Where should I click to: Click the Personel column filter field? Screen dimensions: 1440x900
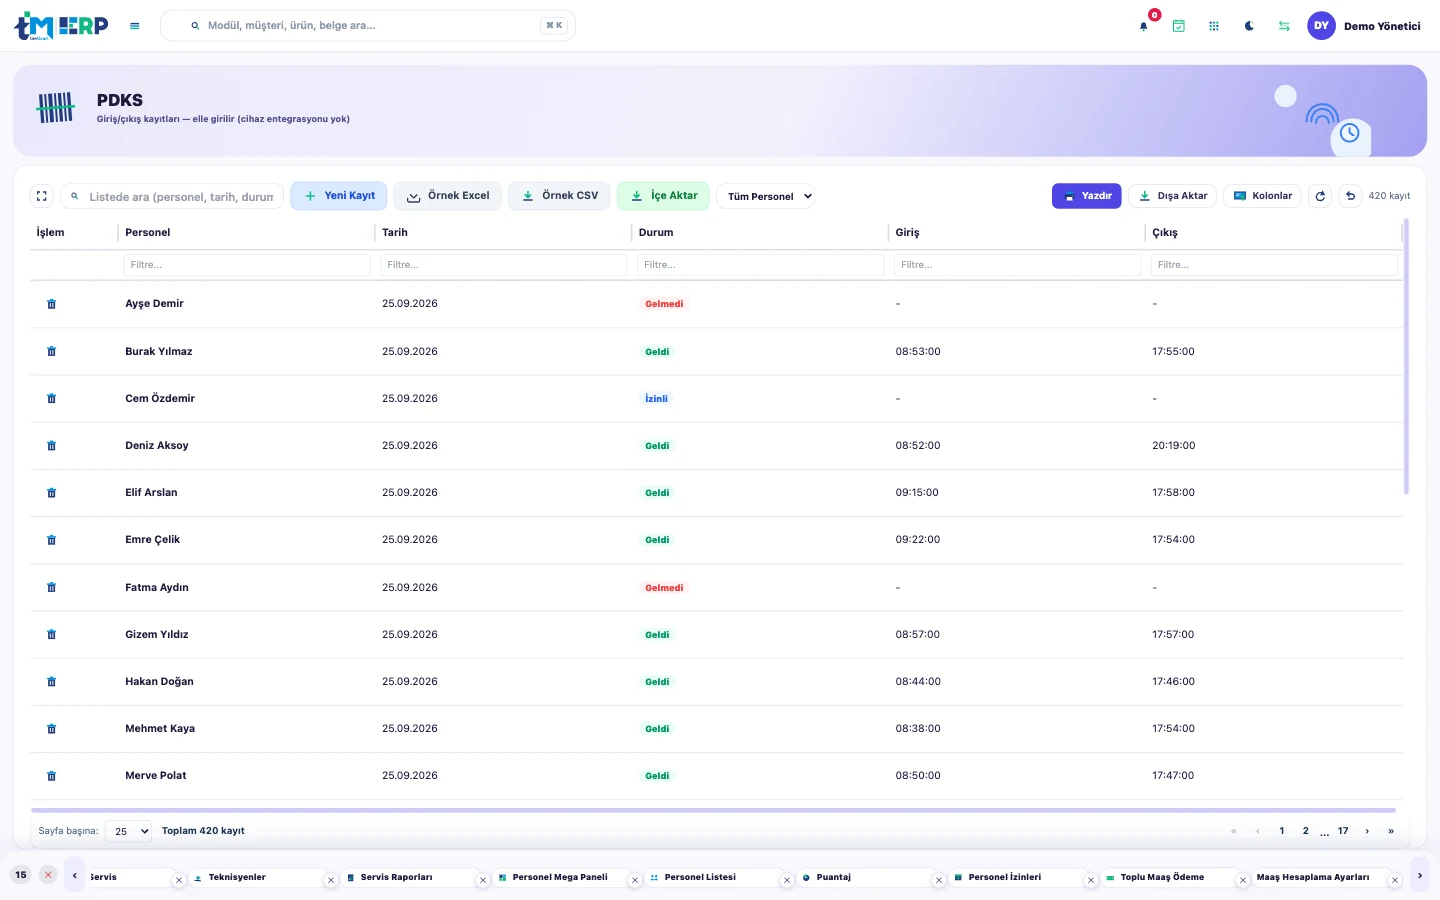247,265
